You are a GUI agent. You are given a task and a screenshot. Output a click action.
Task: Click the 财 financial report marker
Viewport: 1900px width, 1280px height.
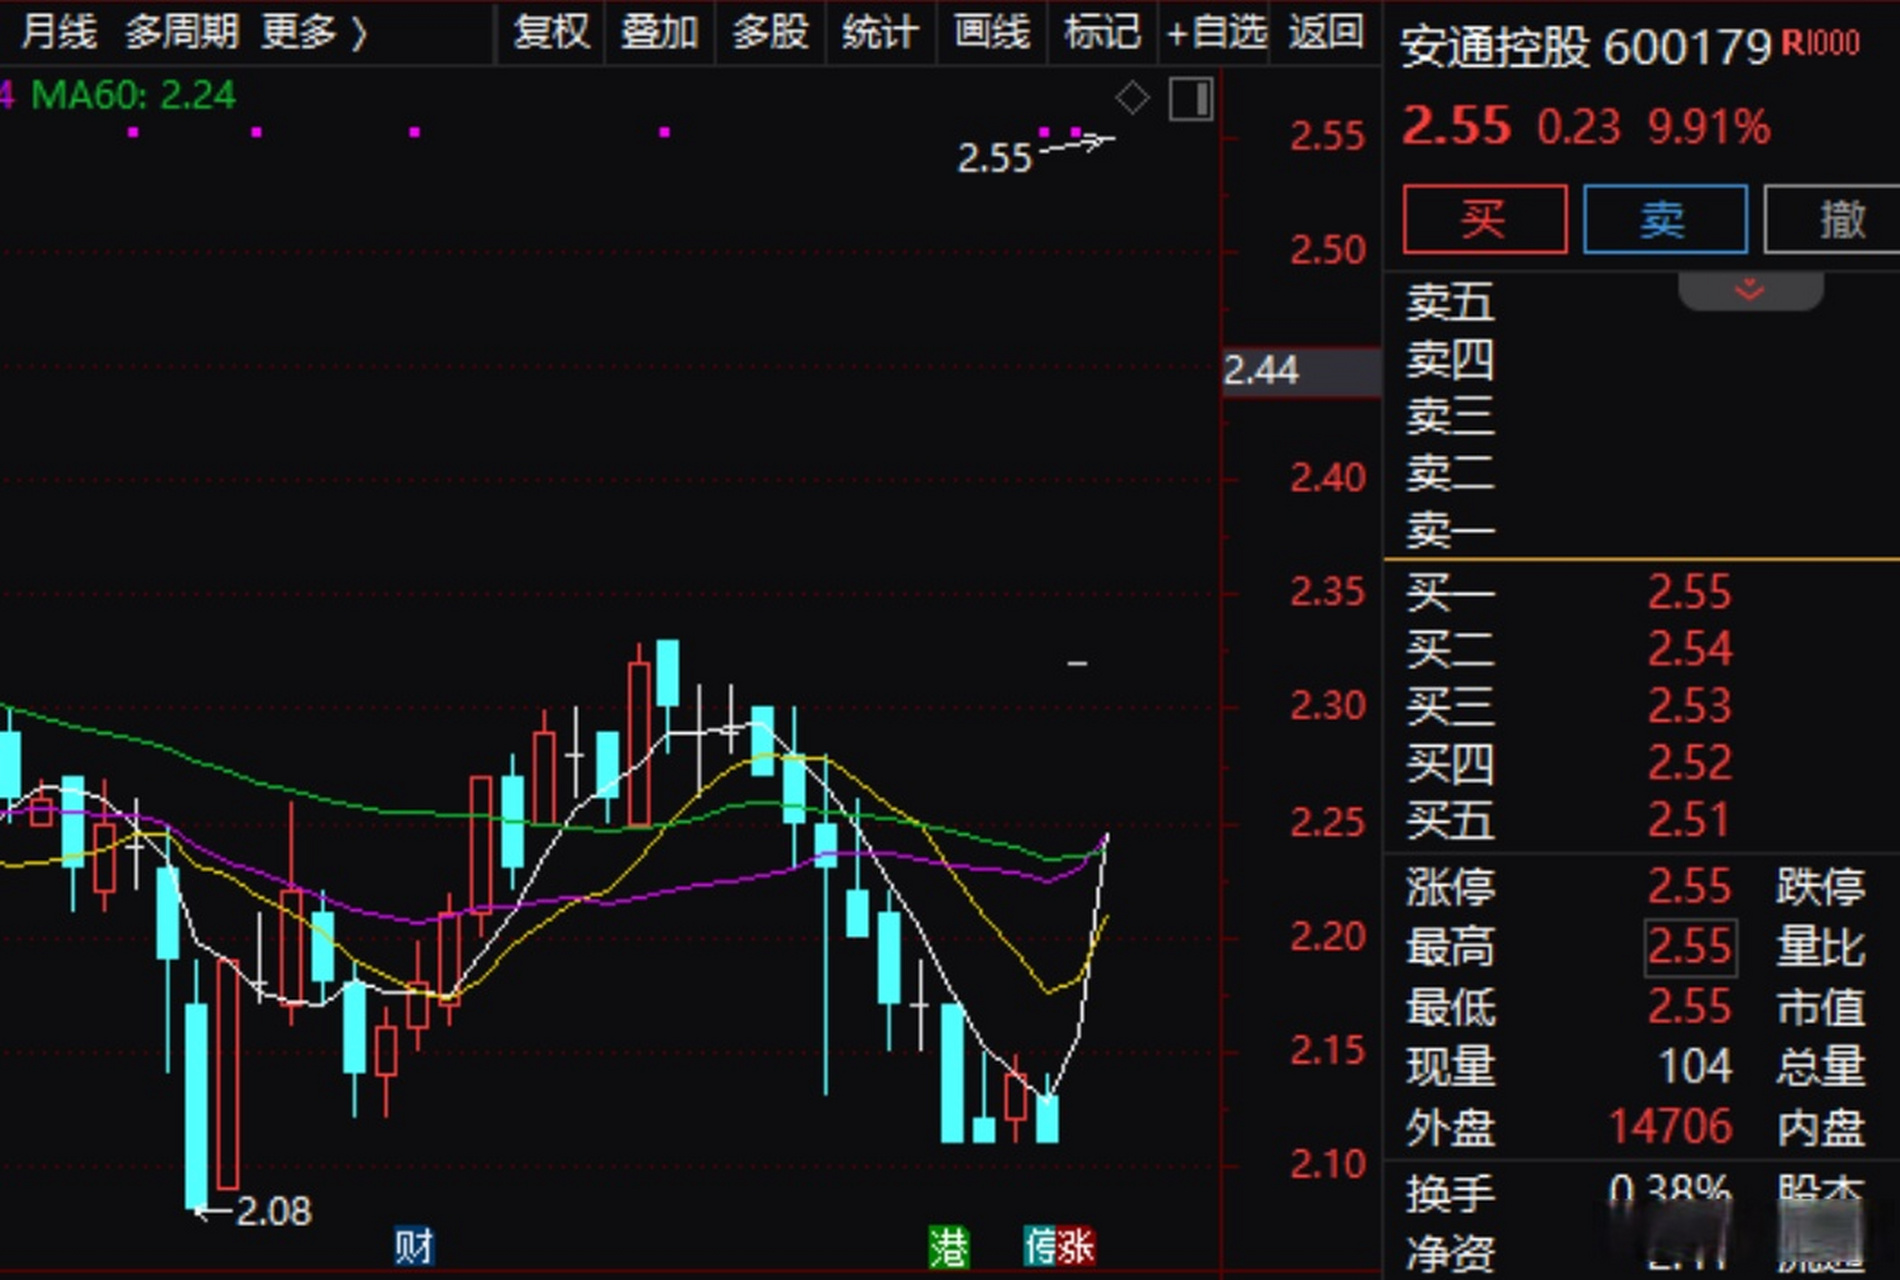coord(413,1247)
